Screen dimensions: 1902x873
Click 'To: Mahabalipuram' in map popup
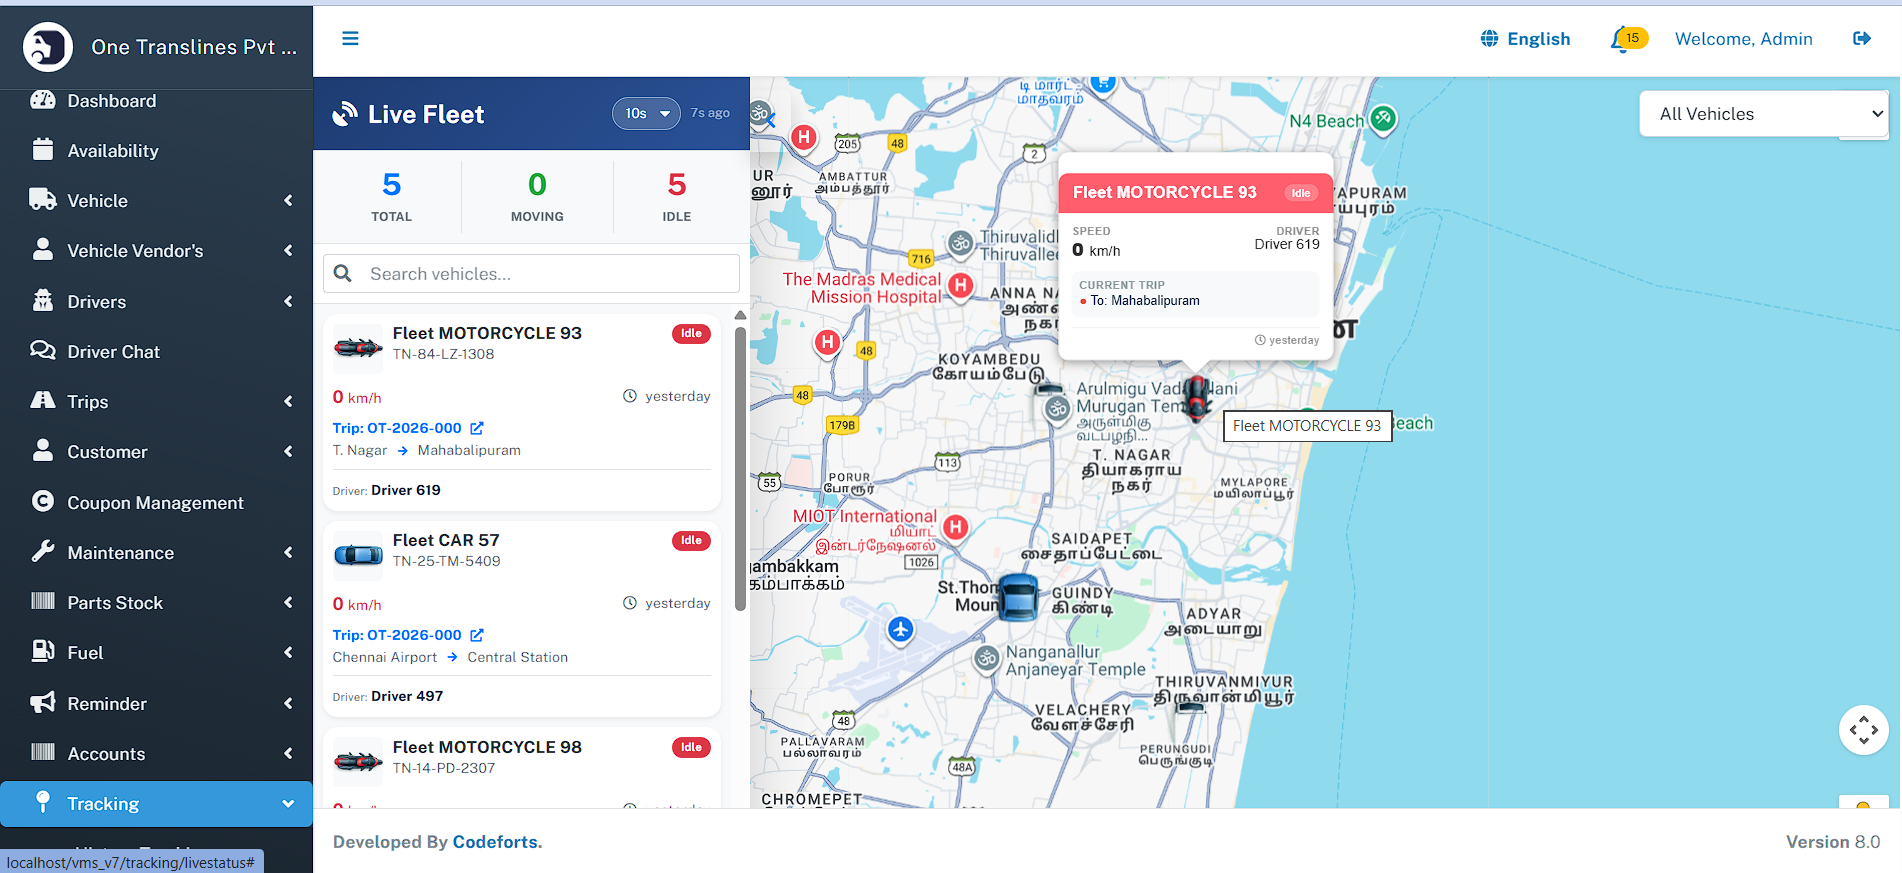pos(1145,301)
